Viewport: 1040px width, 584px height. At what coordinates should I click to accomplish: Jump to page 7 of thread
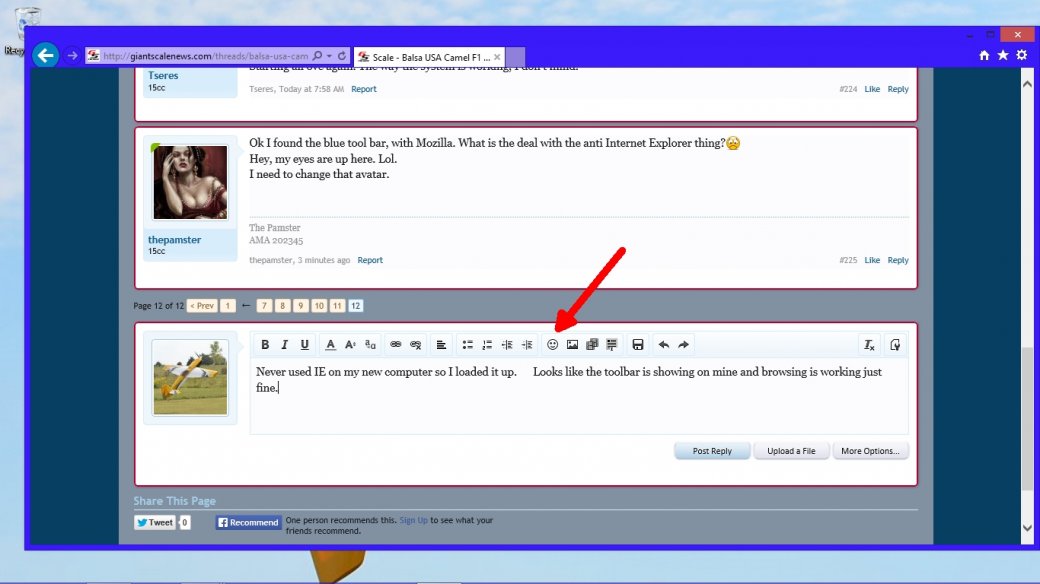point(264,306)
